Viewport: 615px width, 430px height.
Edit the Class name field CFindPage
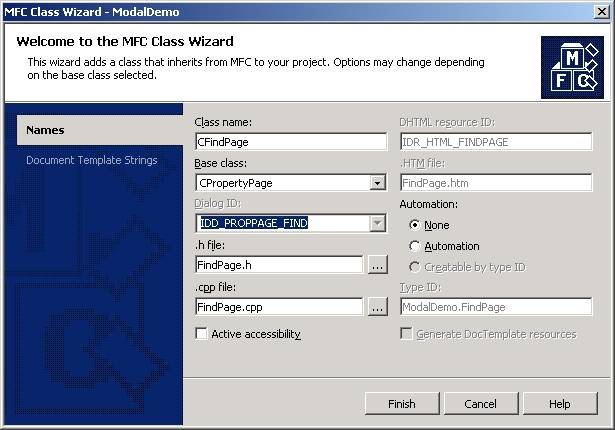[x=291, y=142]
